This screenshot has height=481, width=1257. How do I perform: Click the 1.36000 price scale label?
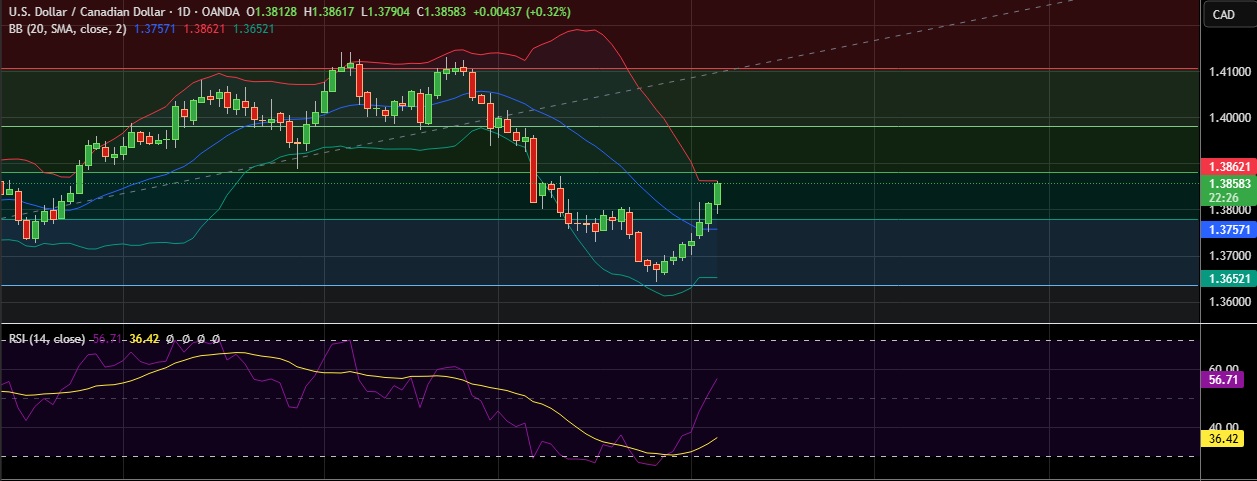[1229, 303]
